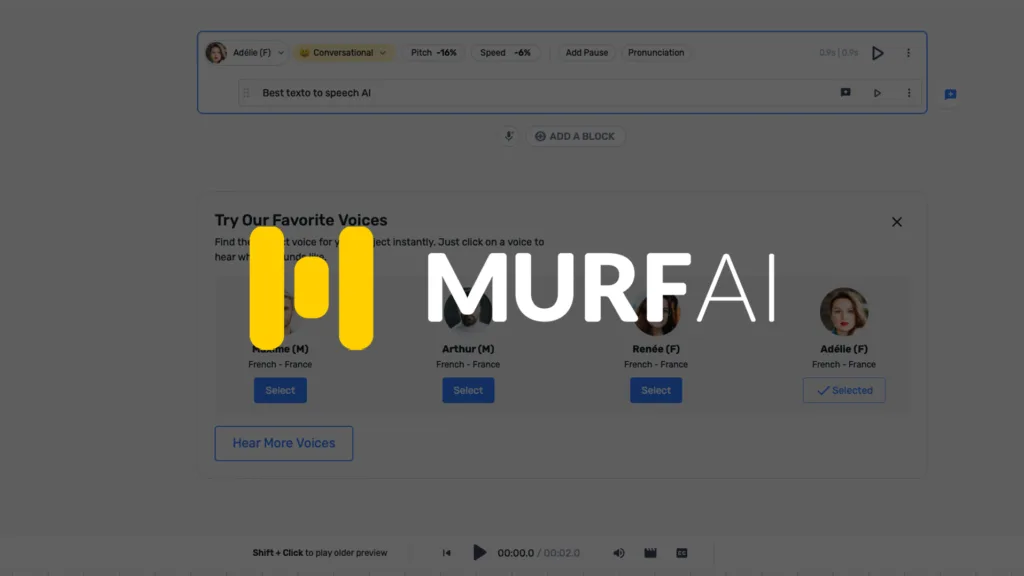
Task: Edit the text 'Best texto to speech AI'
Action: pos(316,93)
